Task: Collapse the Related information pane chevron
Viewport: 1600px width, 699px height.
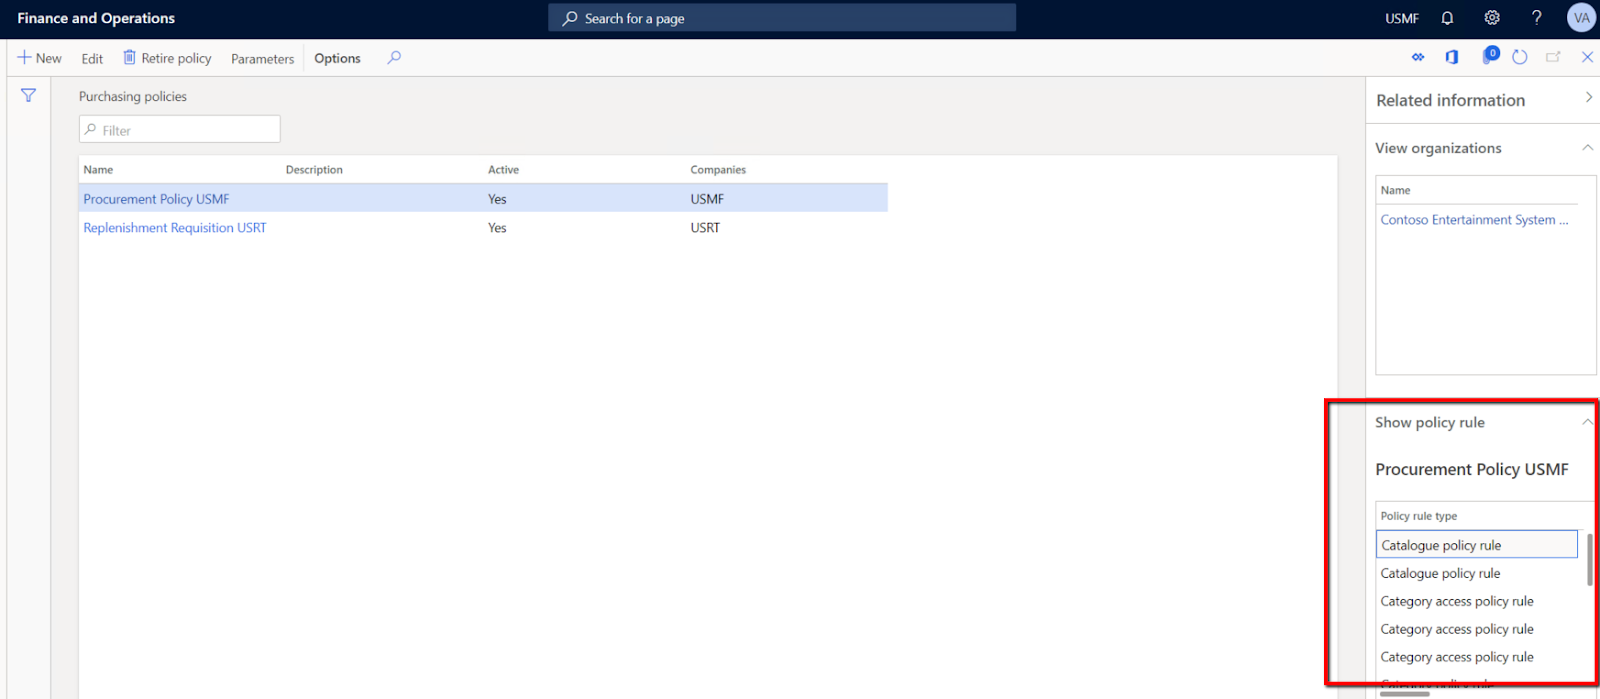Action: point(1588,97)
